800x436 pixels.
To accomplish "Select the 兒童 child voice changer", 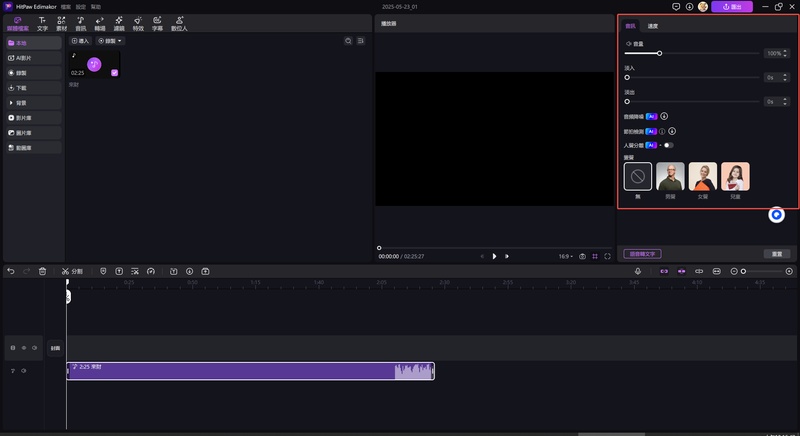I will click(x=735, y=176).
